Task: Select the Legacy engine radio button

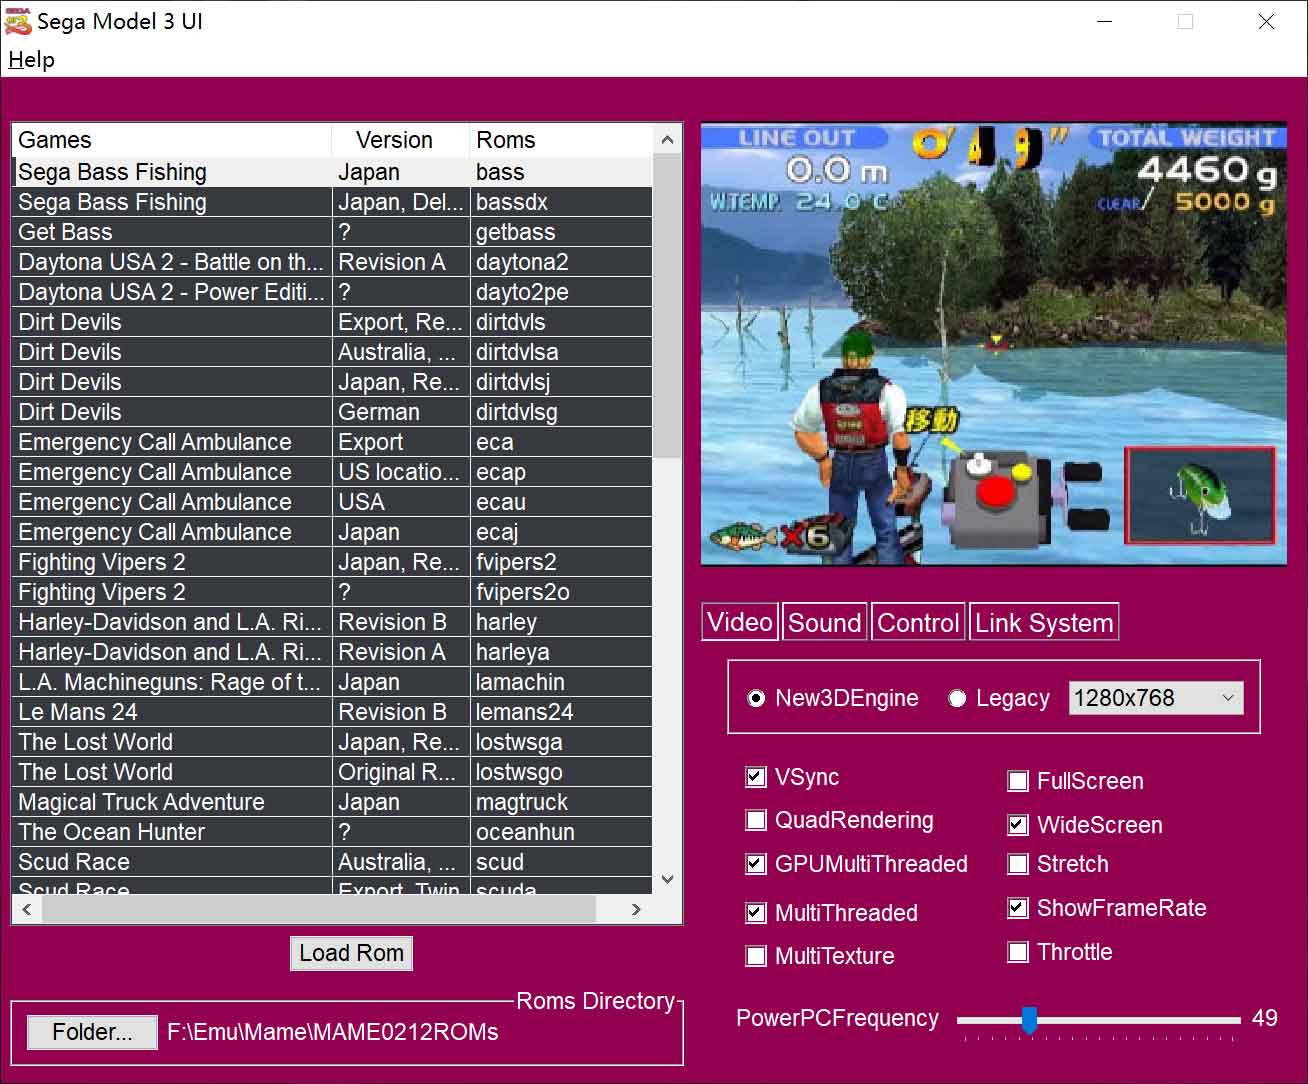Action: (957, 698)
